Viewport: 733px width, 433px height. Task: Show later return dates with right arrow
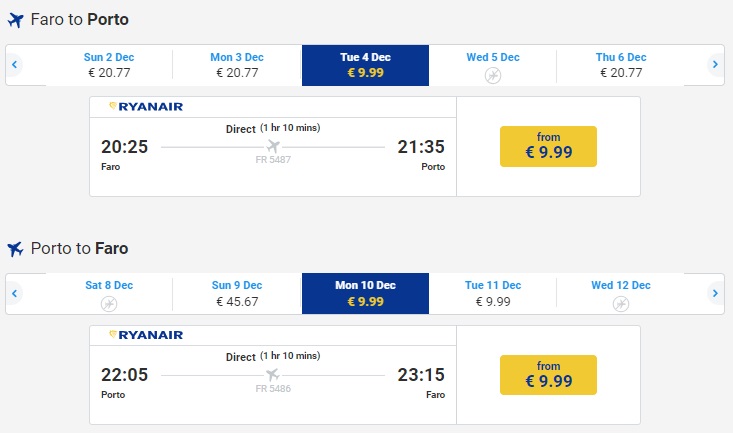click(x=715, y=294)
